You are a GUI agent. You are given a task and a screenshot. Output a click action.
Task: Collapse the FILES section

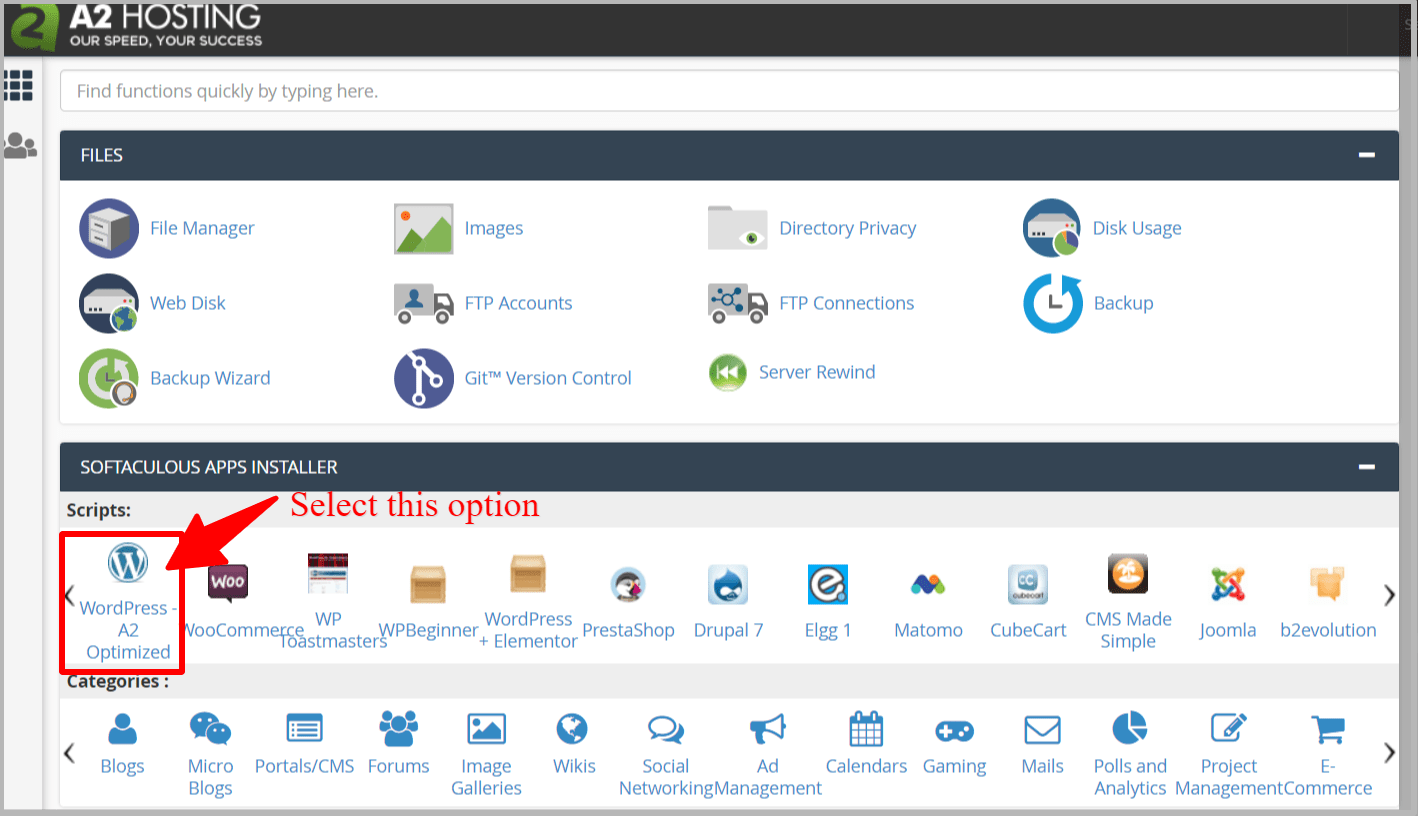point(1367,155)
